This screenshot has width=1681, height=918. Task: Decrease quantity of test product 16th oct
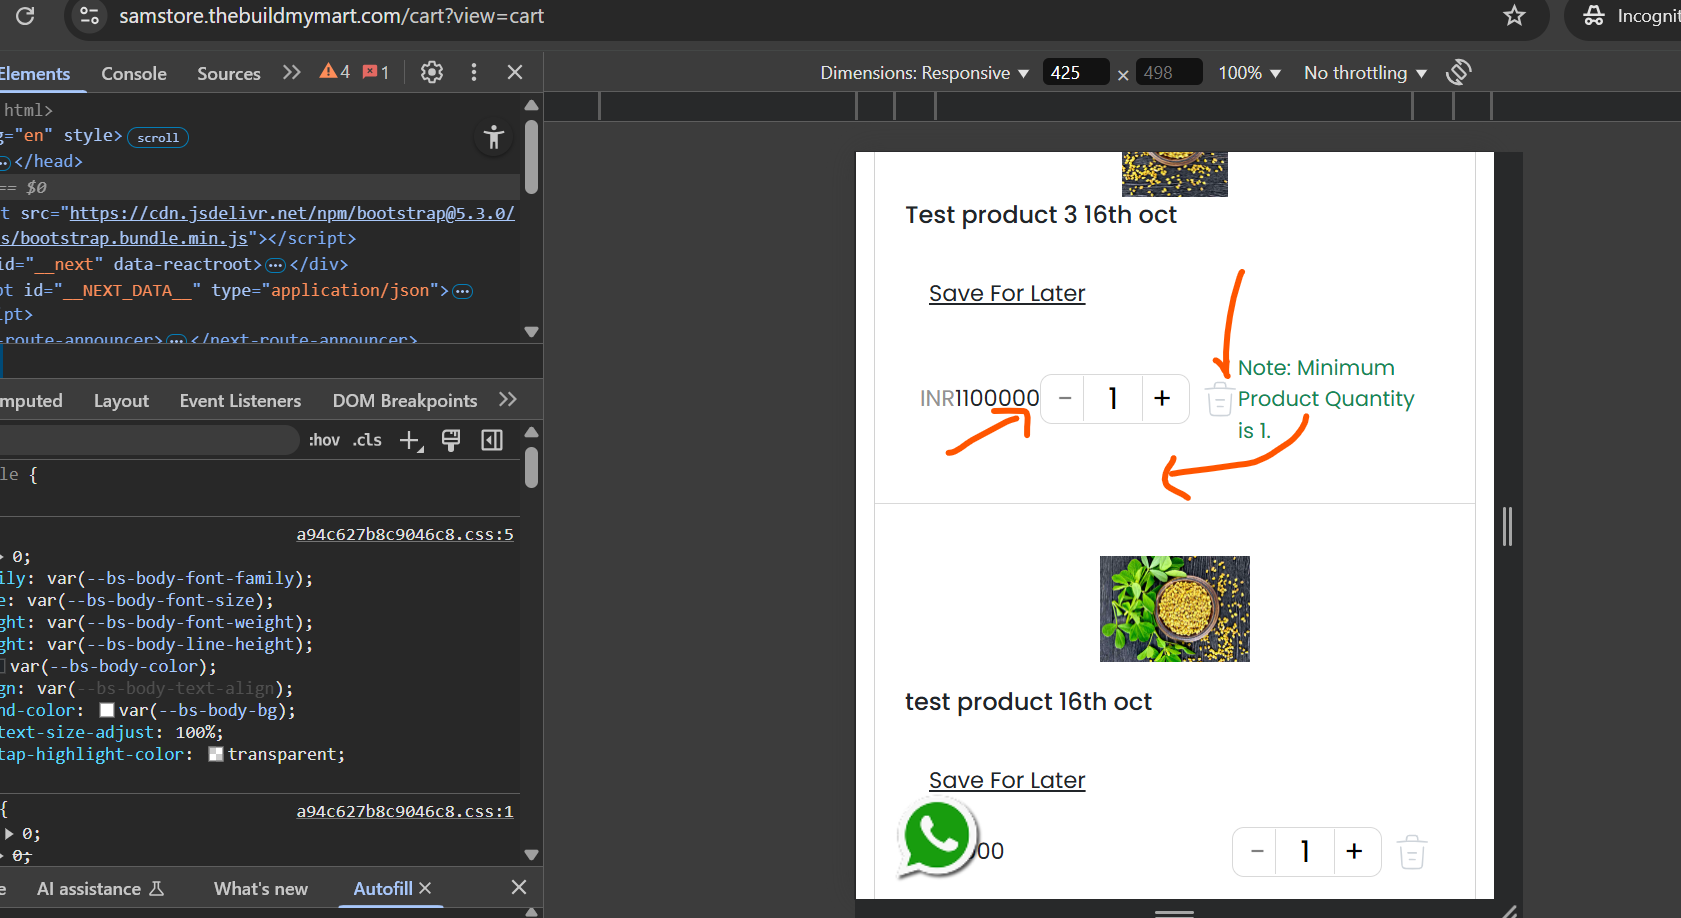tap(1257, 851)
